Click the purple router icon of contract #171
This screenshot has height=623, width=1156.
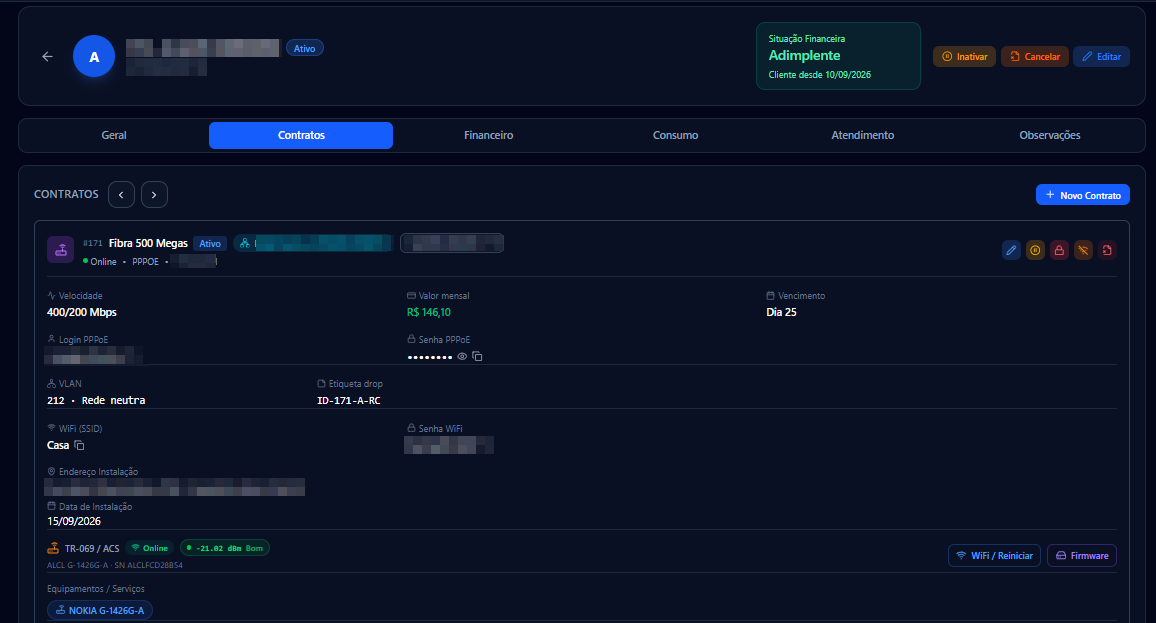point(60,250)
